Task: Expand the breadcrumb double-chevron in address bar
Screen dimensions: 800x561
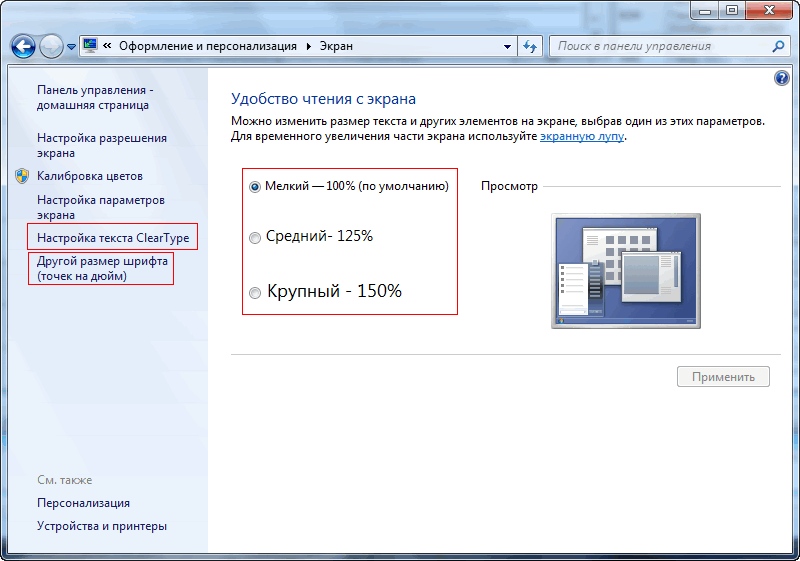Action: [107, 46]
